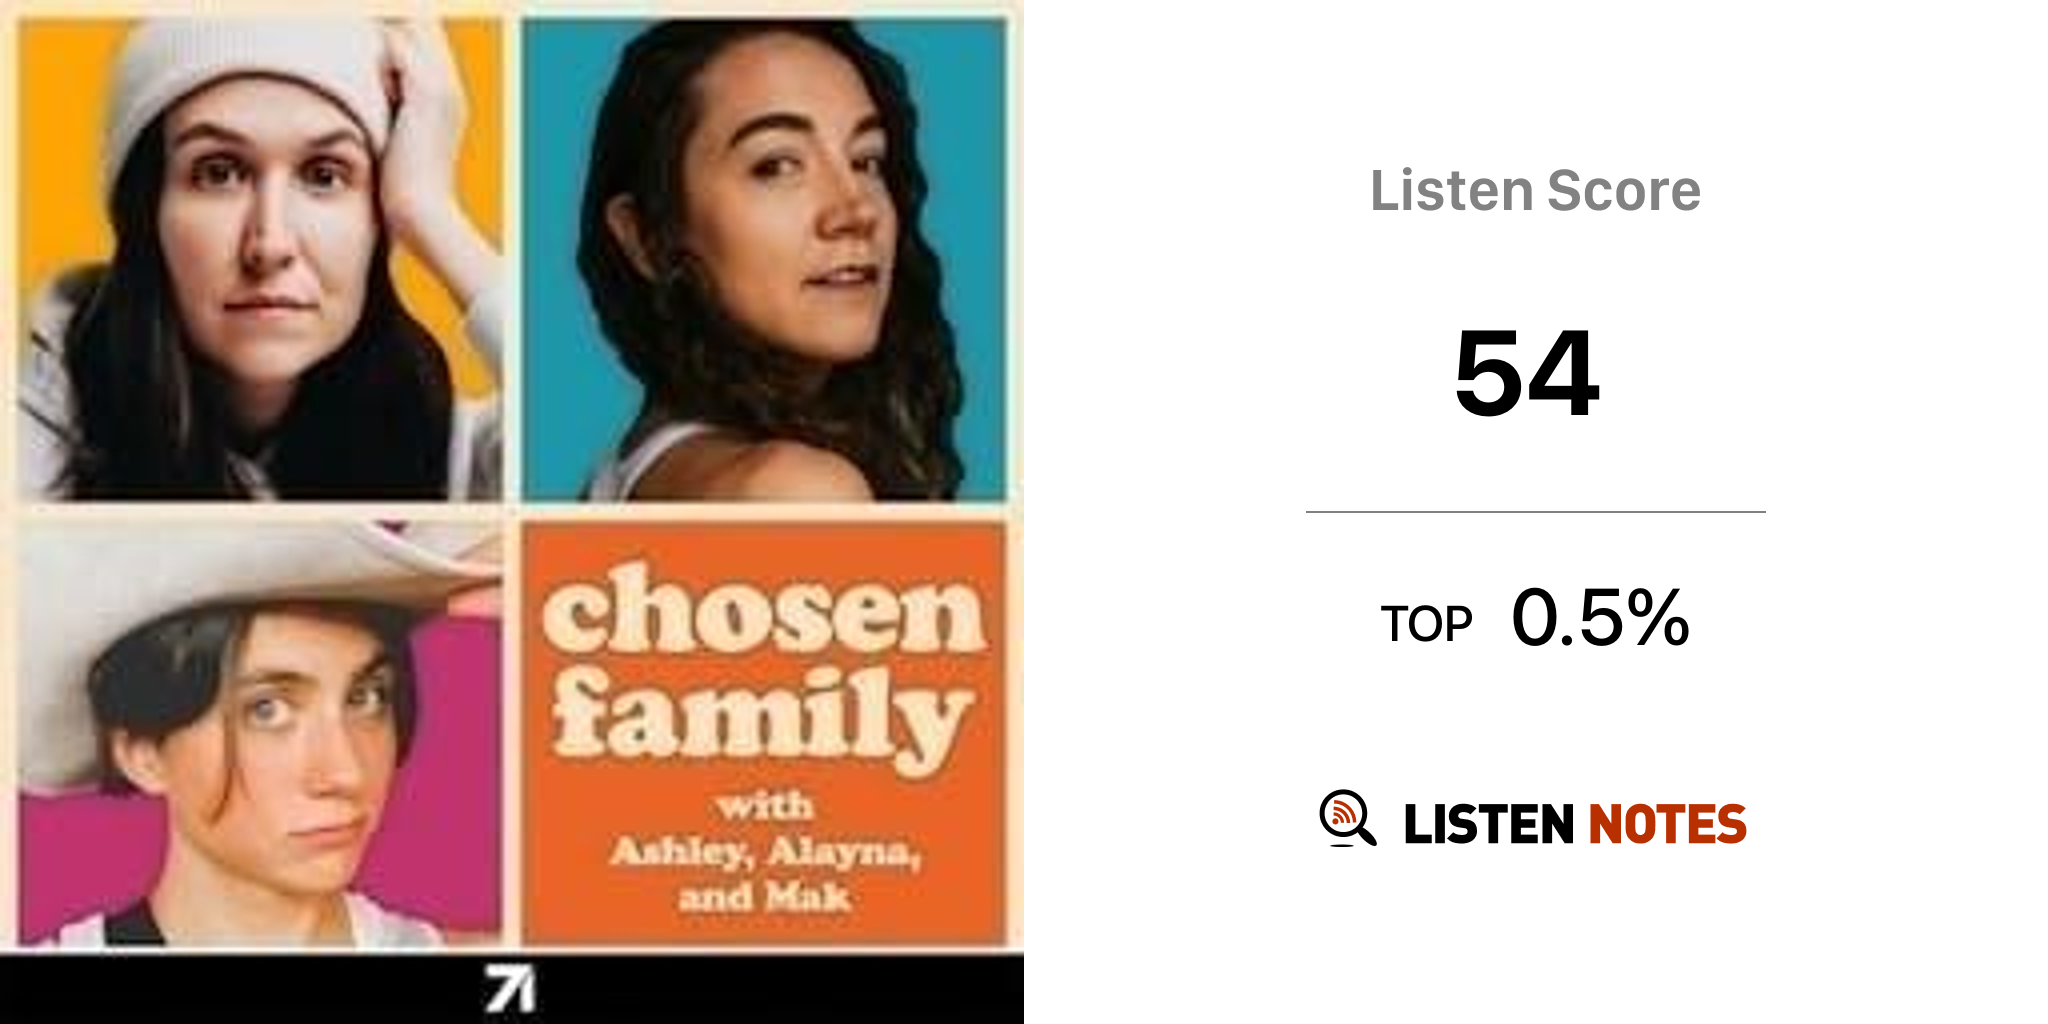This screenshot has width=2048, height=1024.
Task: Click the "and Mak" text
Action: coord(765,897)
